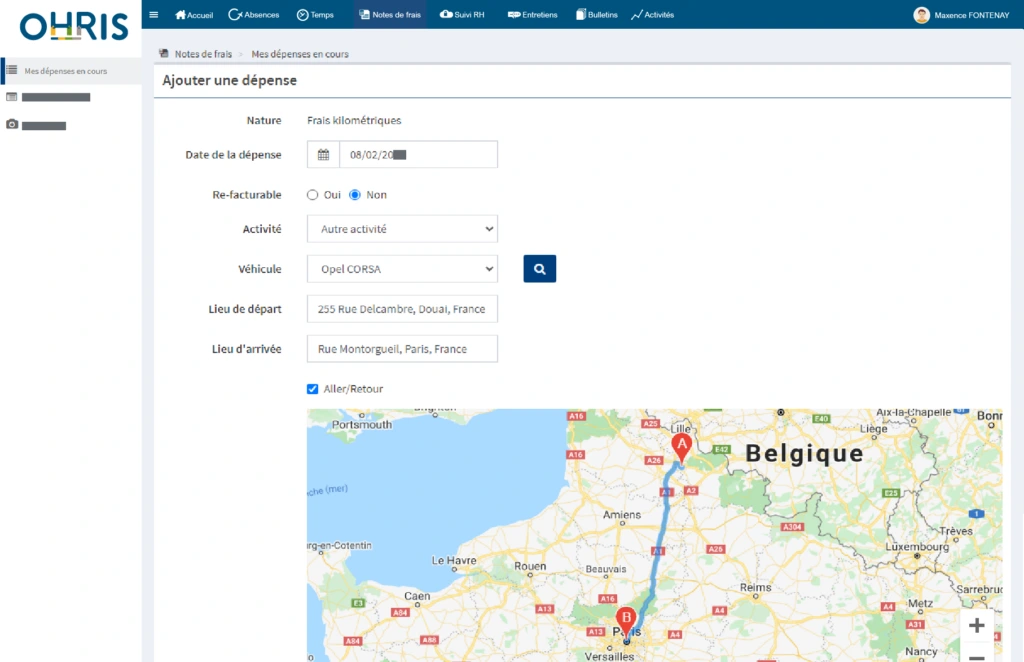Click the Lieu de départ field
The height and width of the screenshot is (662, 1024).
click(x=402, y=309)
